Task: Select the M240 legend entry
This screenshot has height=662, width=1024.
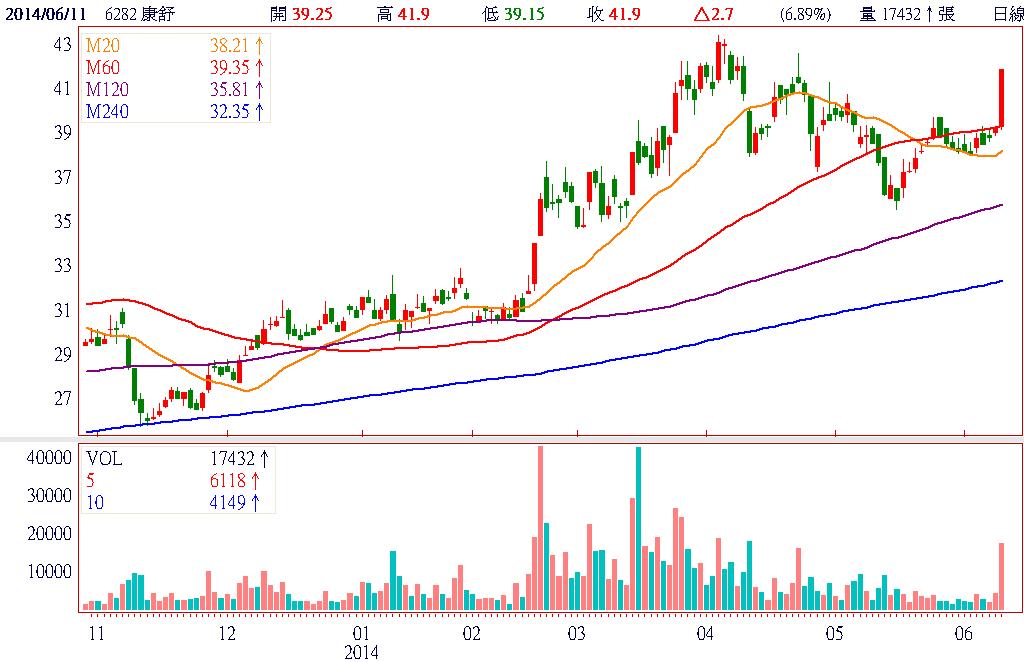Action: point(106,112)
